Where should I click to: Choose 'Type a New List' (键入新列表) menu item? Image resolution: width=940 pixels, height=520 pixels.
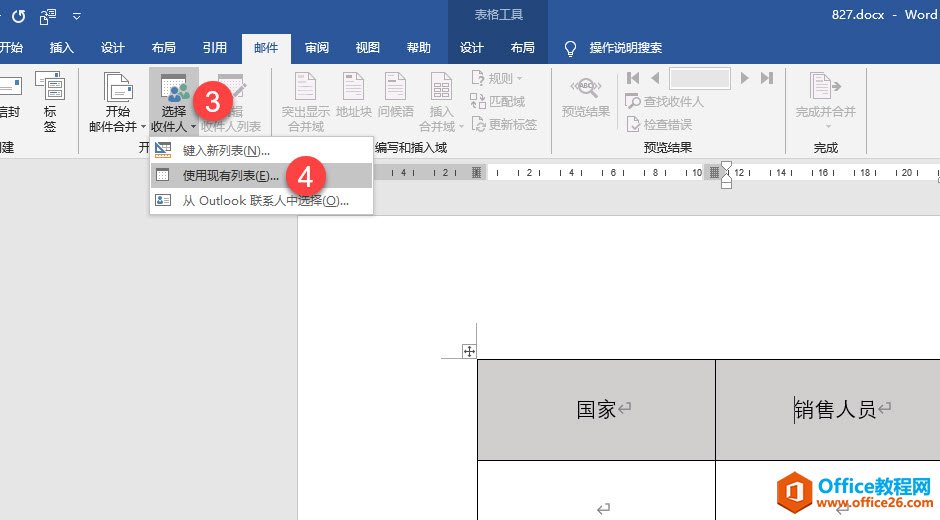pyautogui.click(x=226, y=151)
